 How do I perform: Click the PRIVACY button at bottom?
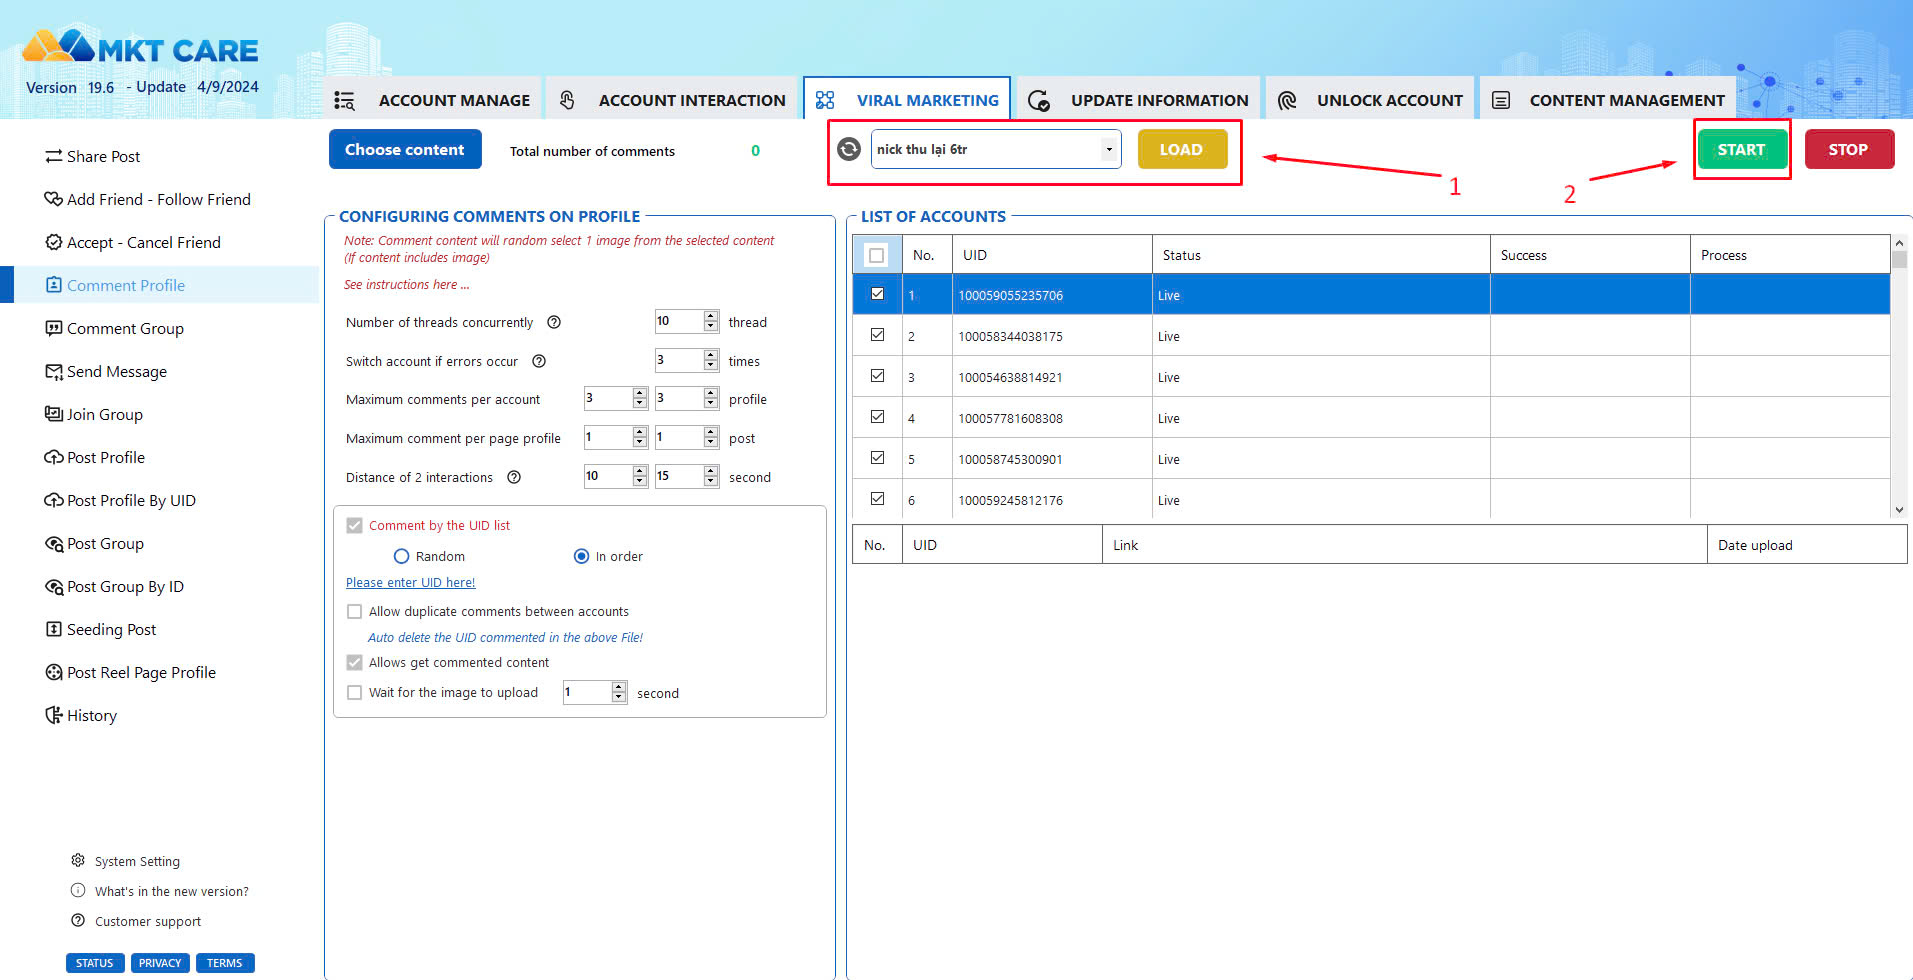(160, 963)
